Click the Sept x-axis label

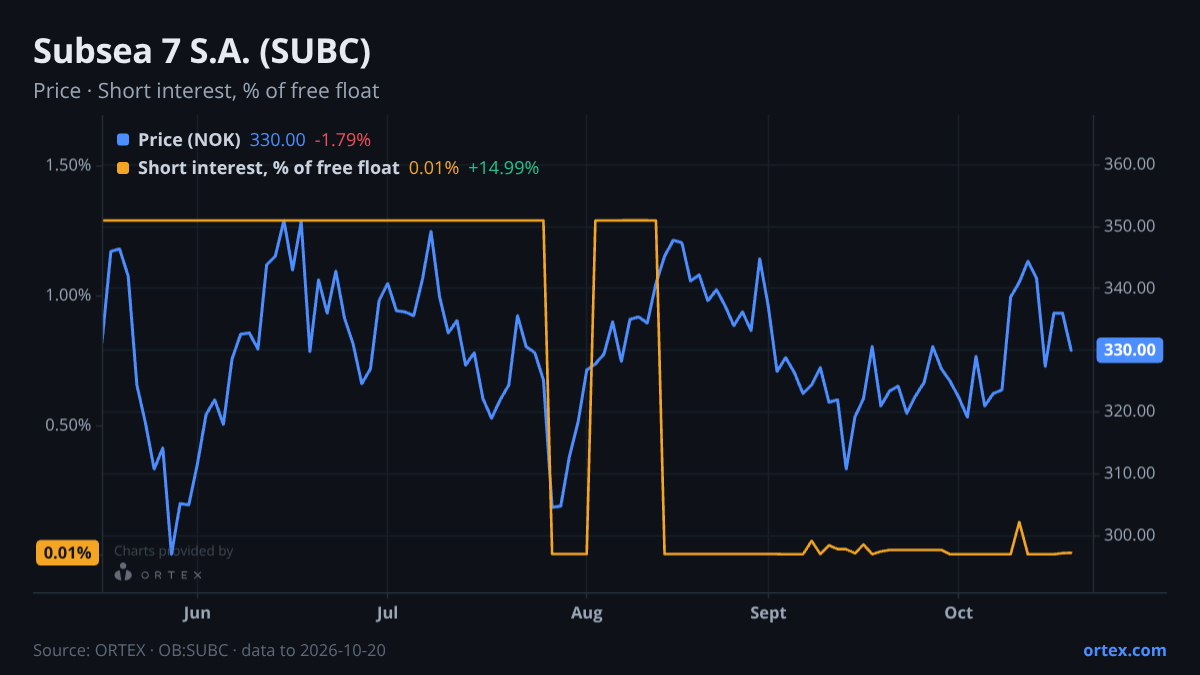pos(768,612)
